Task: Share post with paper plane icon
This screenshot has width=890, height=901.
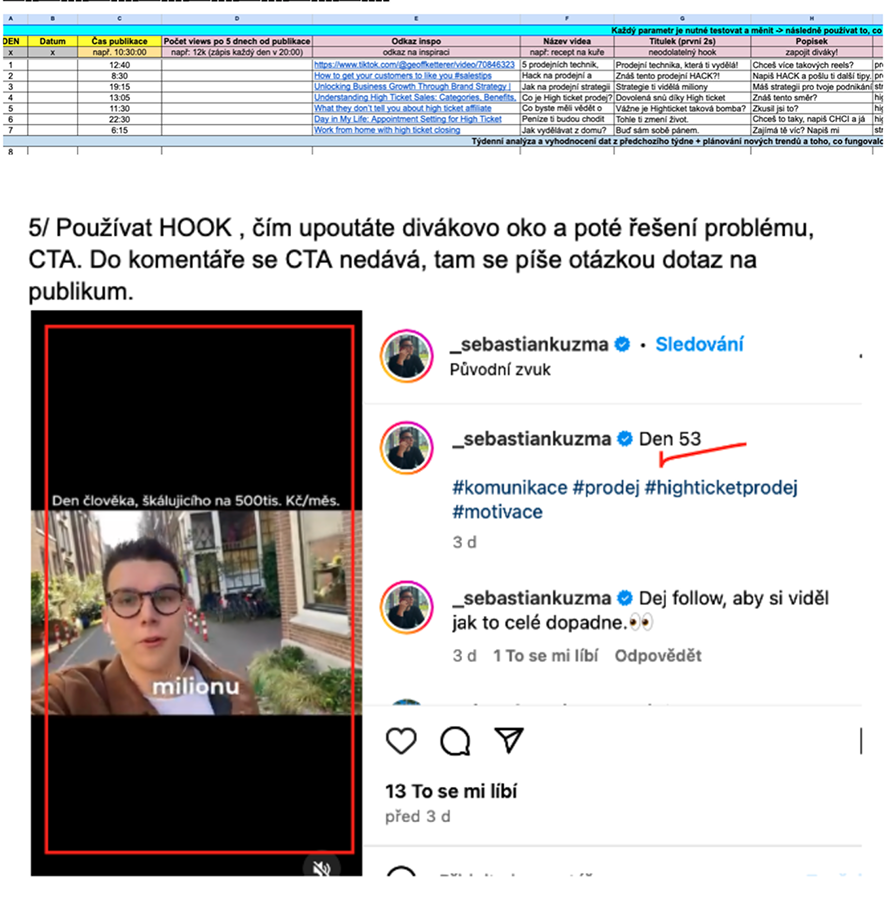Action: (509, 740)
